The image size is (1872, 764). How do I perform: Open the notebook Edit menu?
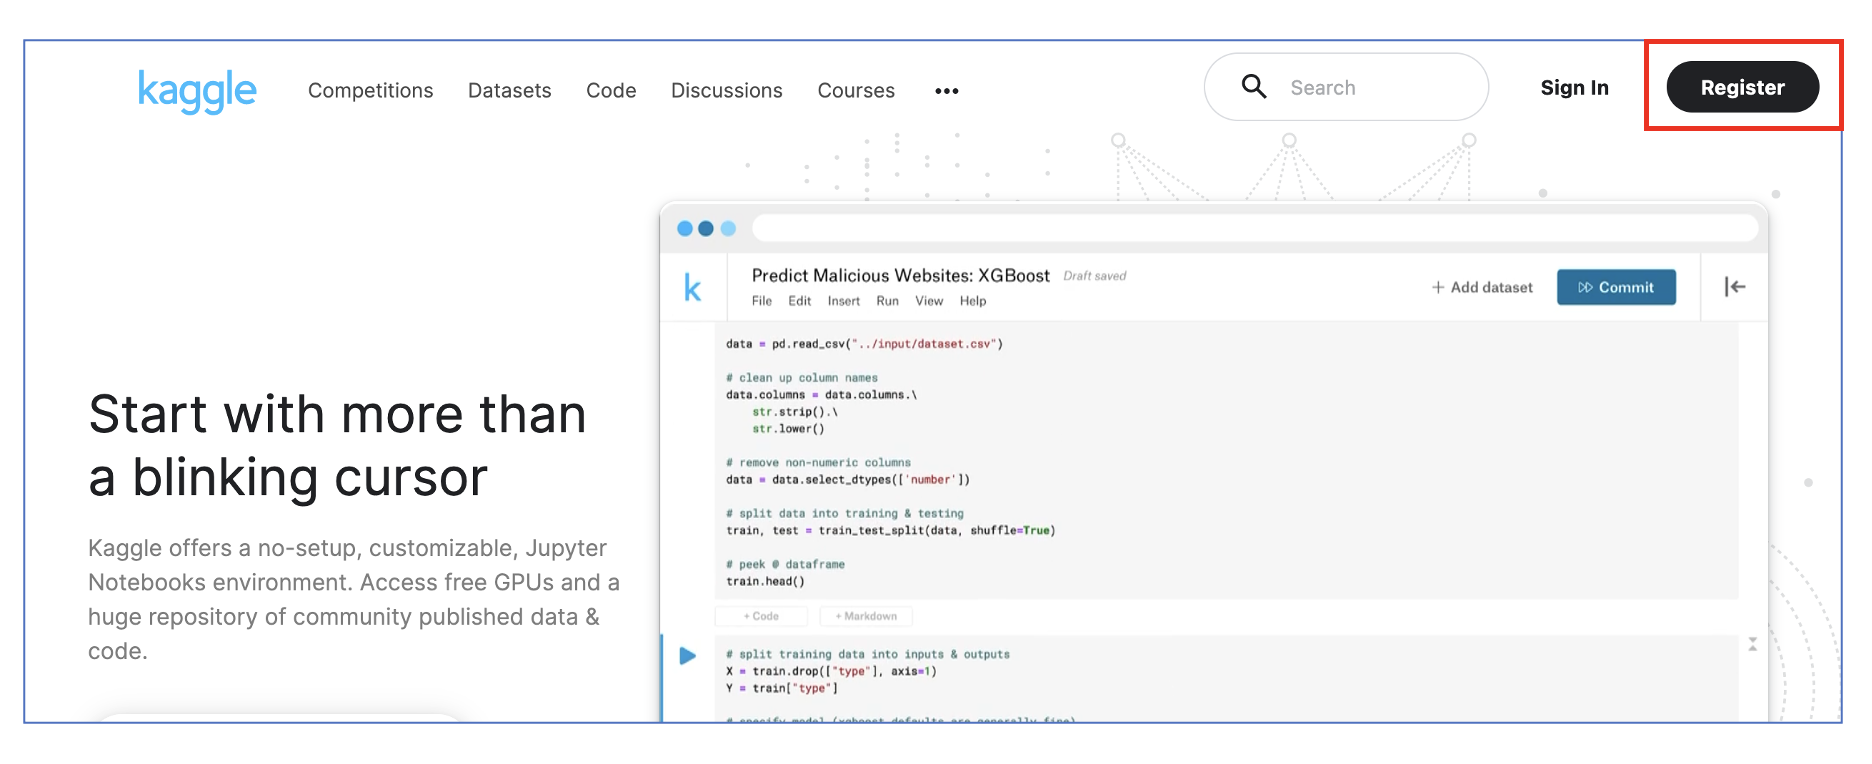pos(800,301)
